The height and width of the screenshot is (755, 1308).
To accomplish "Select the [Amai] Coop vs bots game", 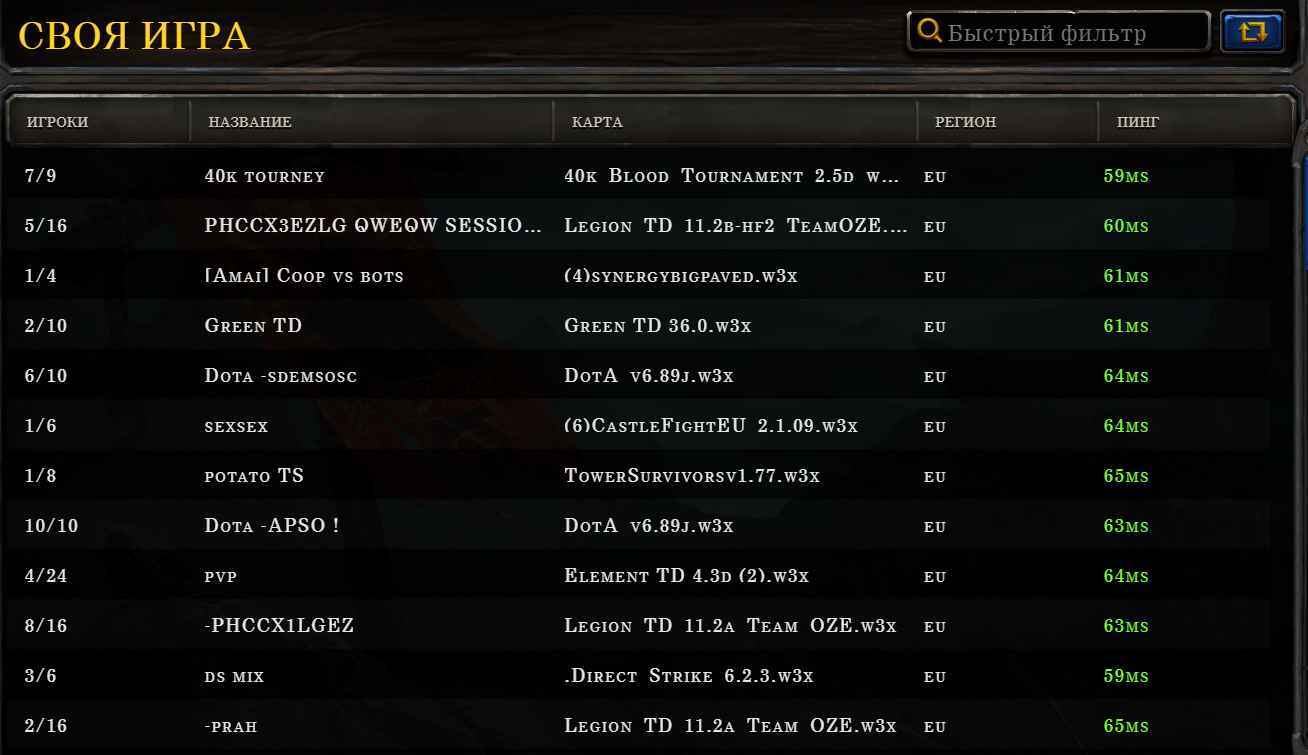I will (639, 275).
